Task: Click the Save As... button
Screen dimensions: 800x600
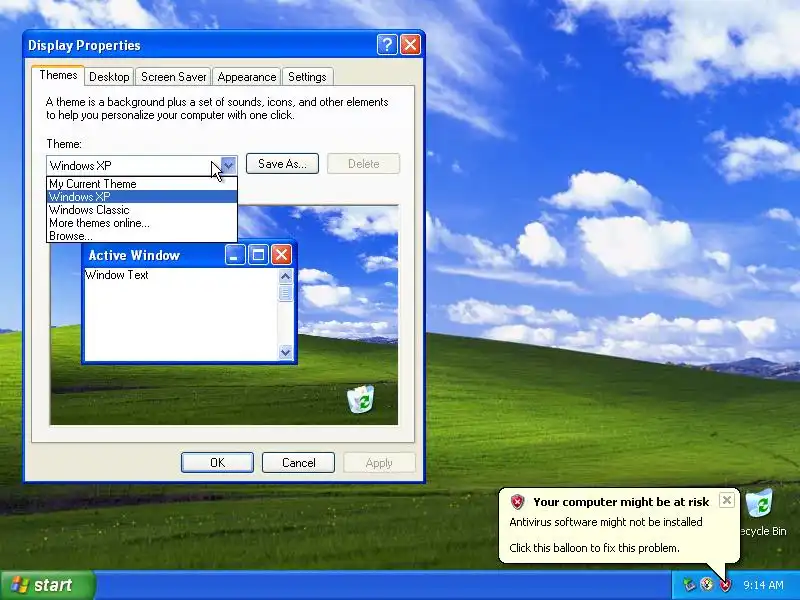Action: point(282,164)
